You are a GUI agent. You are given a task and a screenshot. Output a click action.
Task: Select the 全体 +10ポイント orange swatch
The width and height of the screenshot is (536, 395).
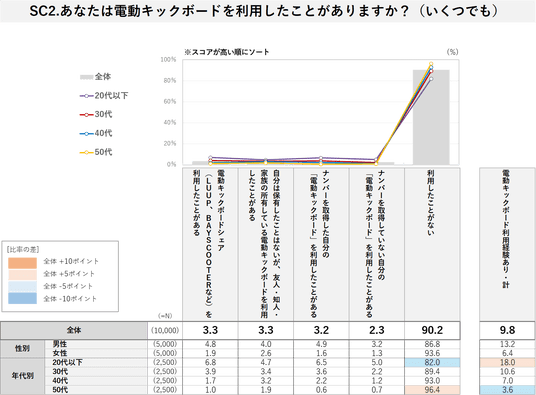coord(22,263)
